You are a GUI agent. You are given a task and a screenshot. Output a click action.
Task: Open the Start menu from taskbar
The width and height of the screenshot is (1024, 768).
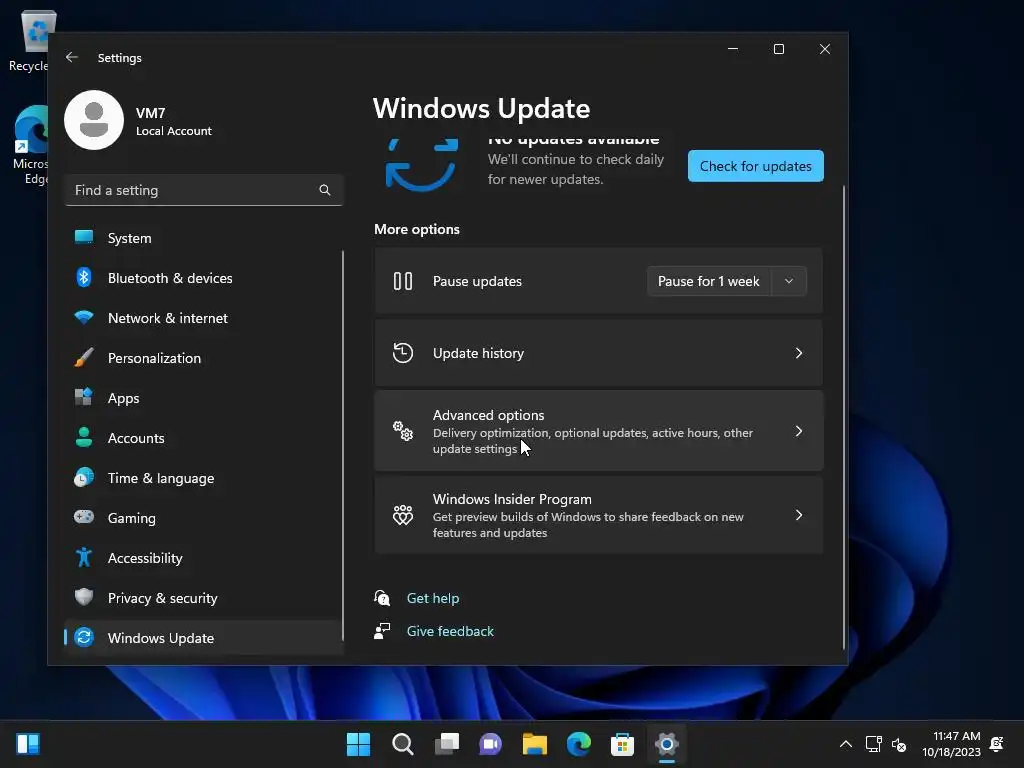pos(358,744)
